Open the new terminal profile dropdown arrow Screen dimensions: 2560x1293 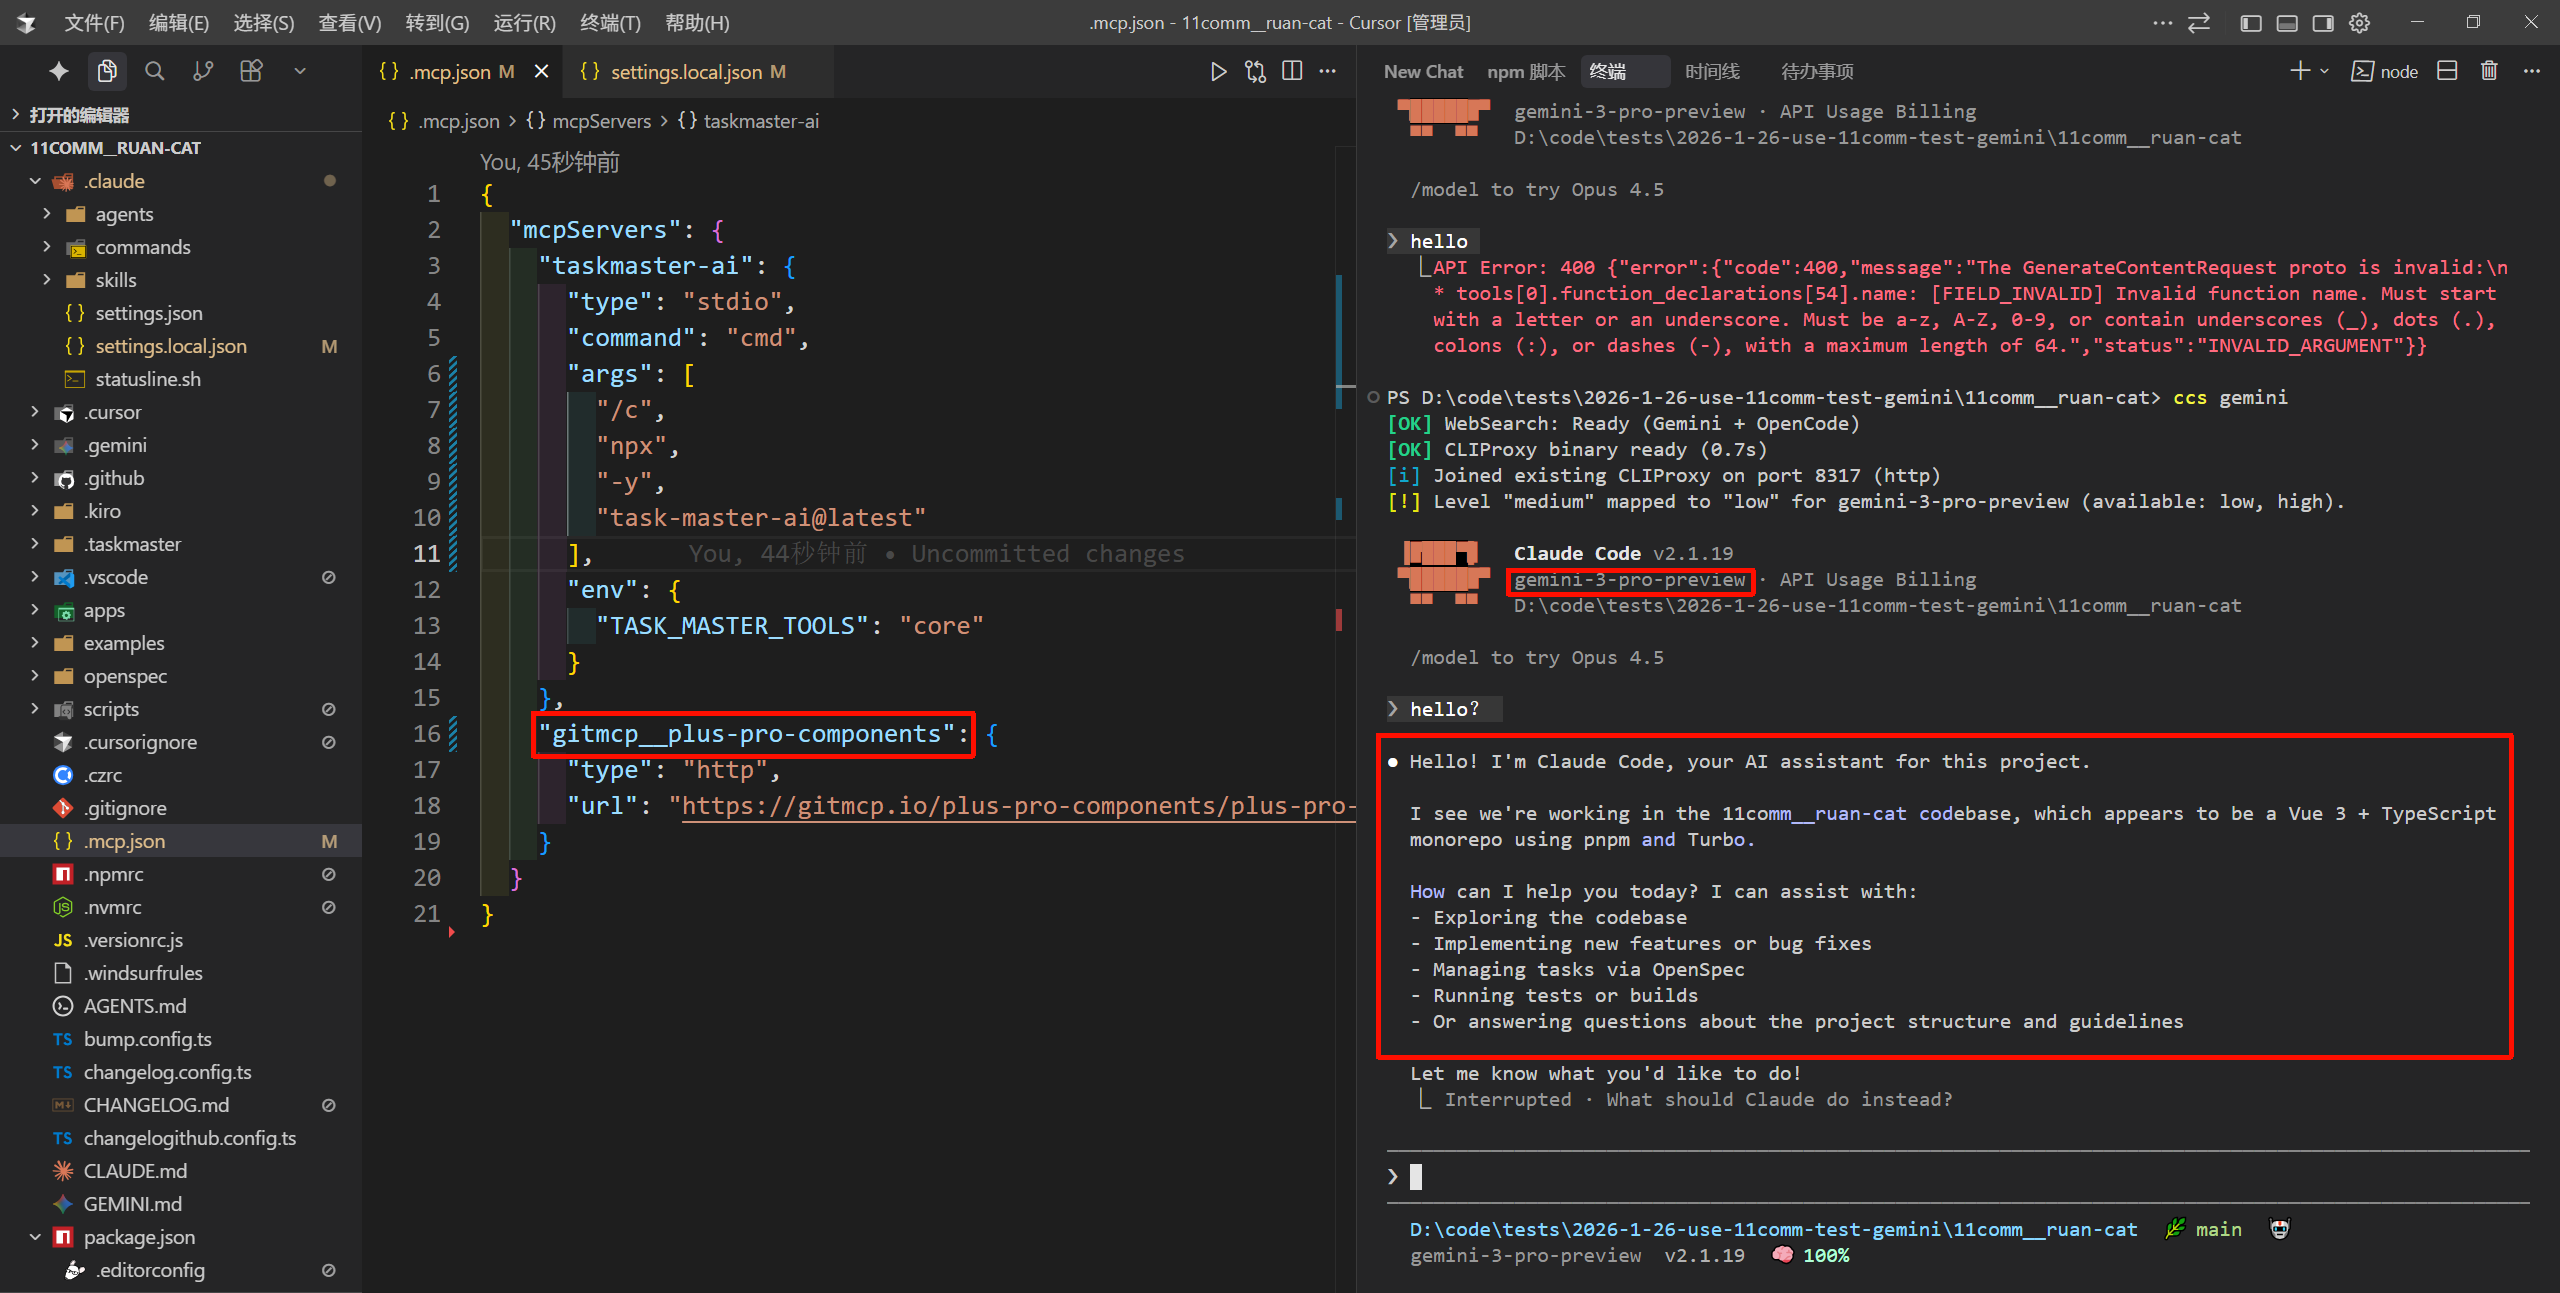pos(2324,71)
